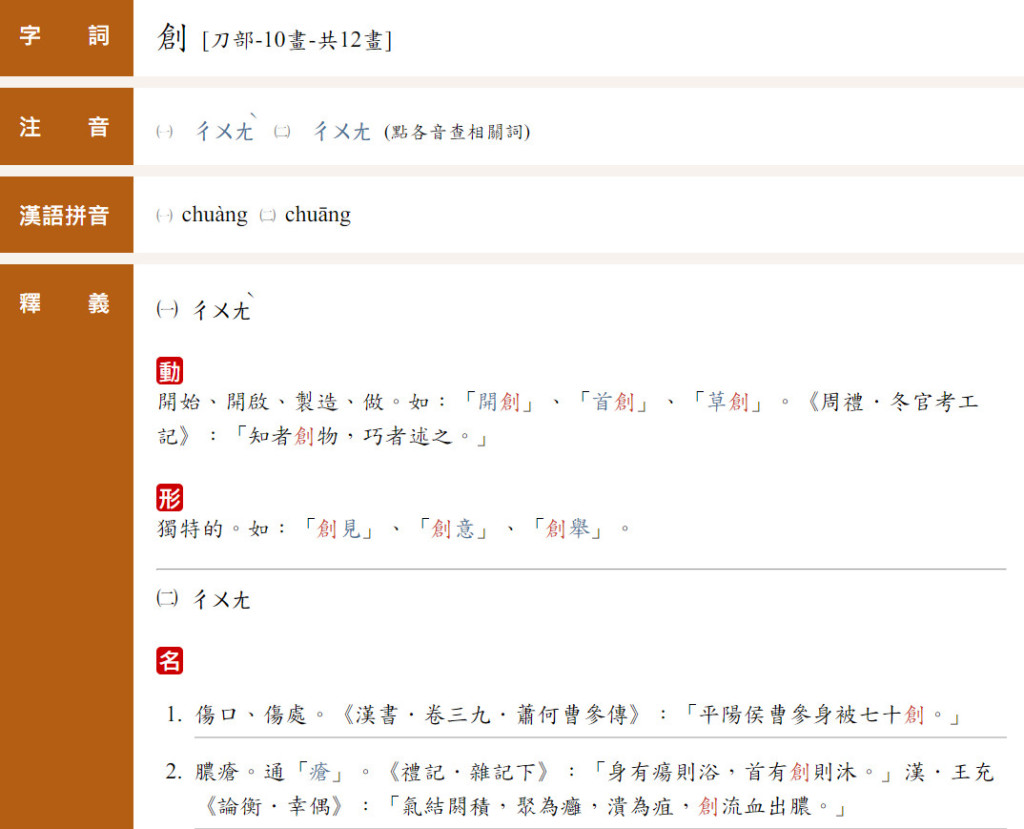Click the 漢語拼音 sidebar label
Image resolution: width=1024 pixels, height=829 pixels.
coord(65,215)
